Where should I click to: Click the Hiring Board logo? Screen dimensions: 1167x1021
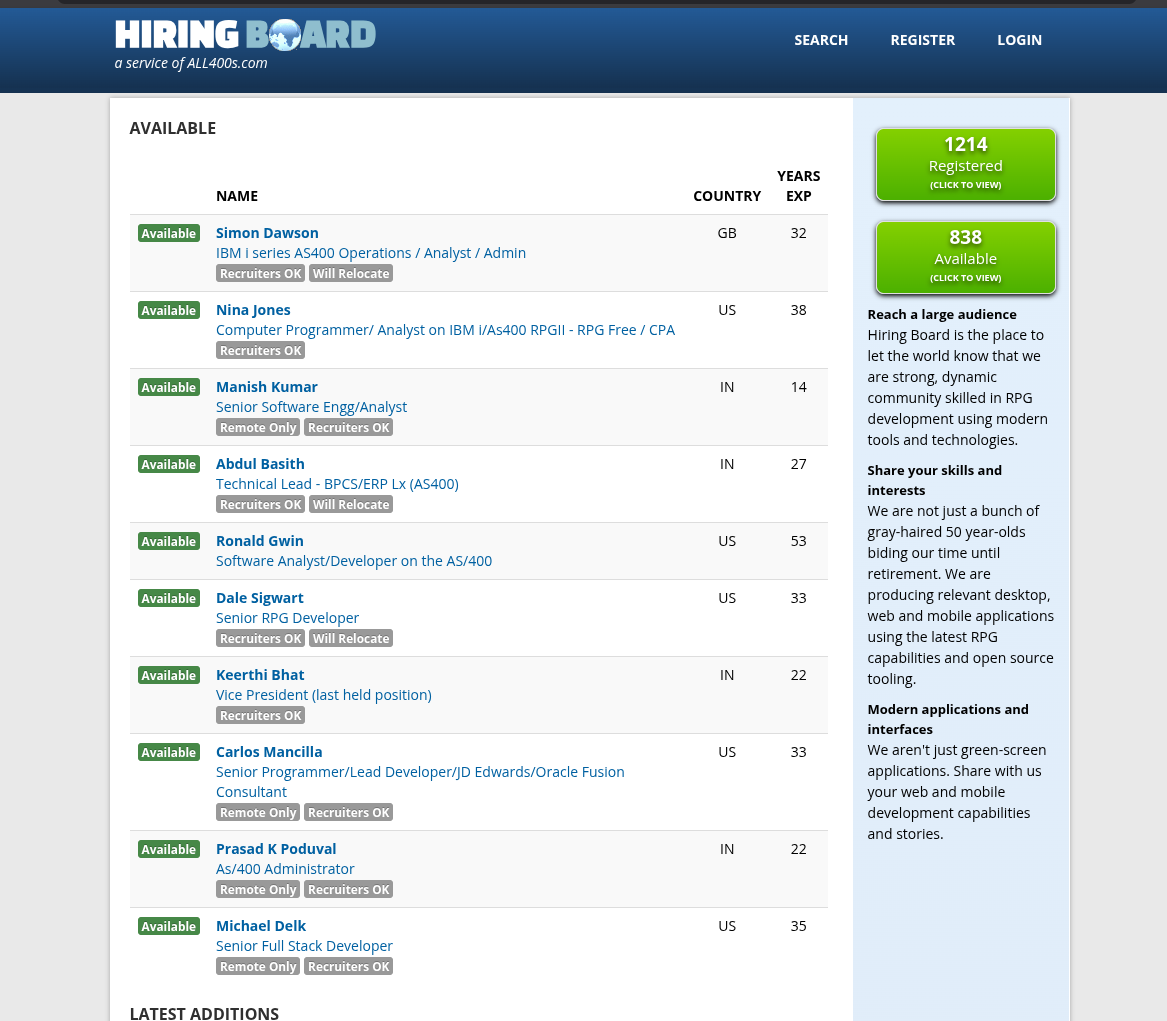coord(246,35)
